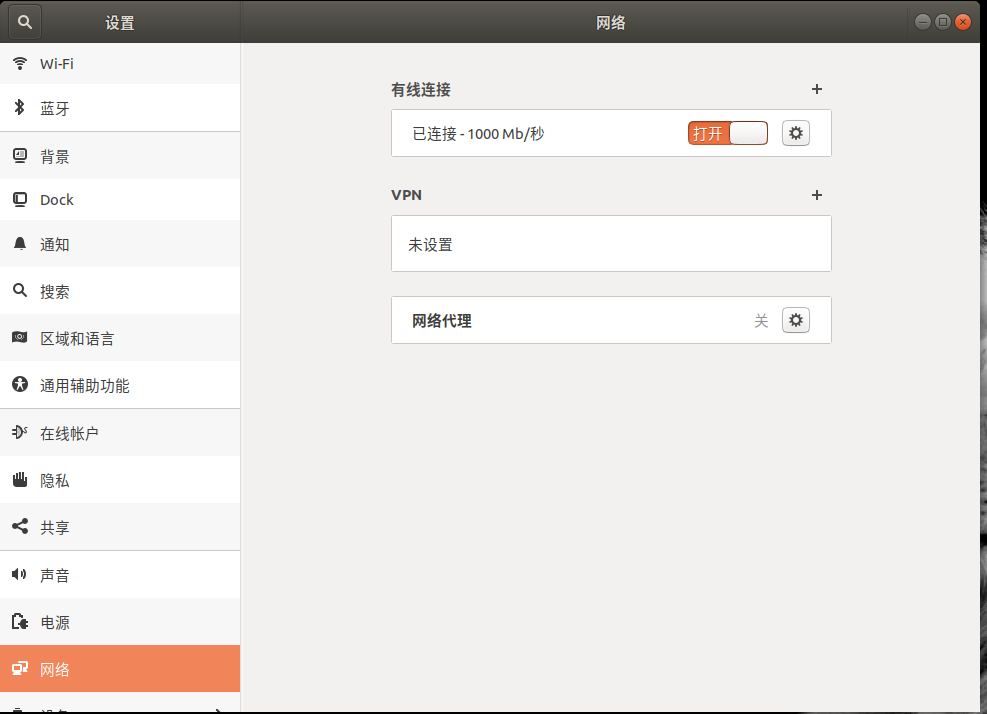
Task: Close the settings window
Action: pos(963,22)
